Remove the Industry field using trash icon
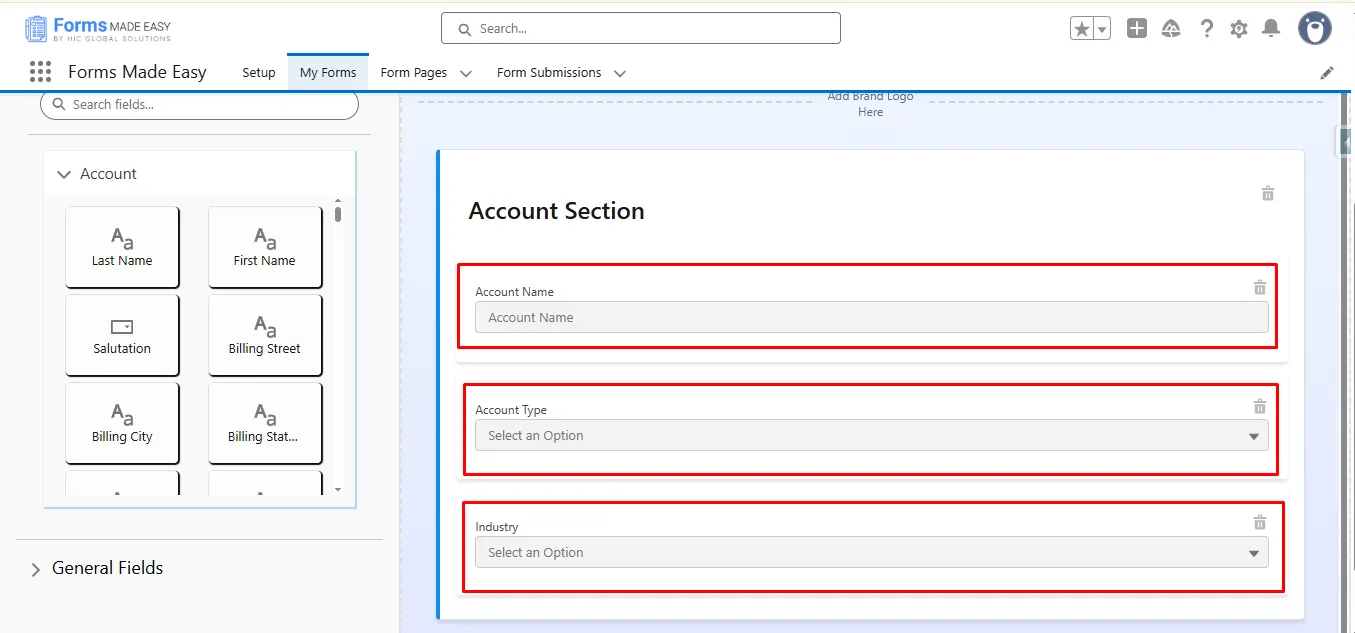The width and height of the screenshot is (1355, 633). tap(1260, 523)
